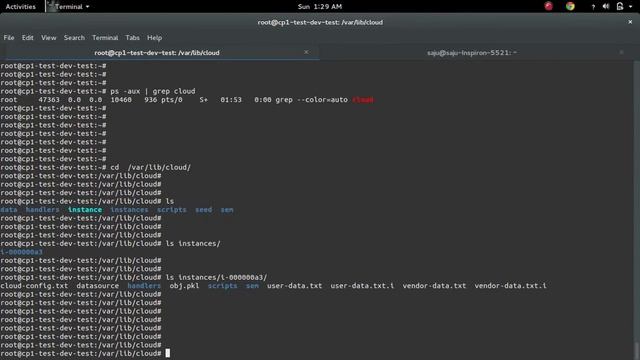
Task: Click the Chrome icon in the top bar
Action: pos(570,6)
